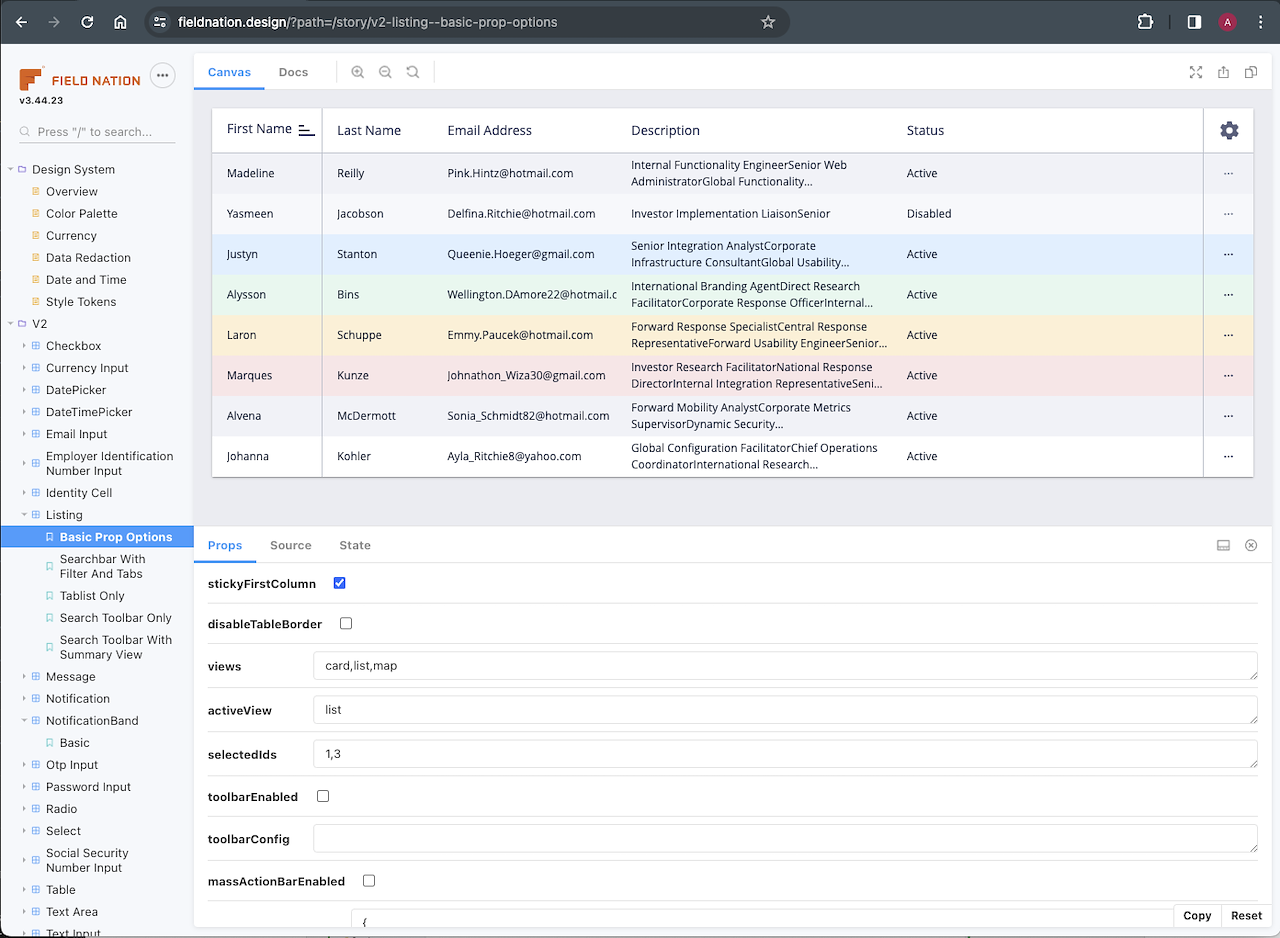Image resolution: width=1280 pixels, height=938 pixels.
Task: Uncheck the stickyFirstColumn checkbox
Action: pyautogui.click(x=340, y=583)
